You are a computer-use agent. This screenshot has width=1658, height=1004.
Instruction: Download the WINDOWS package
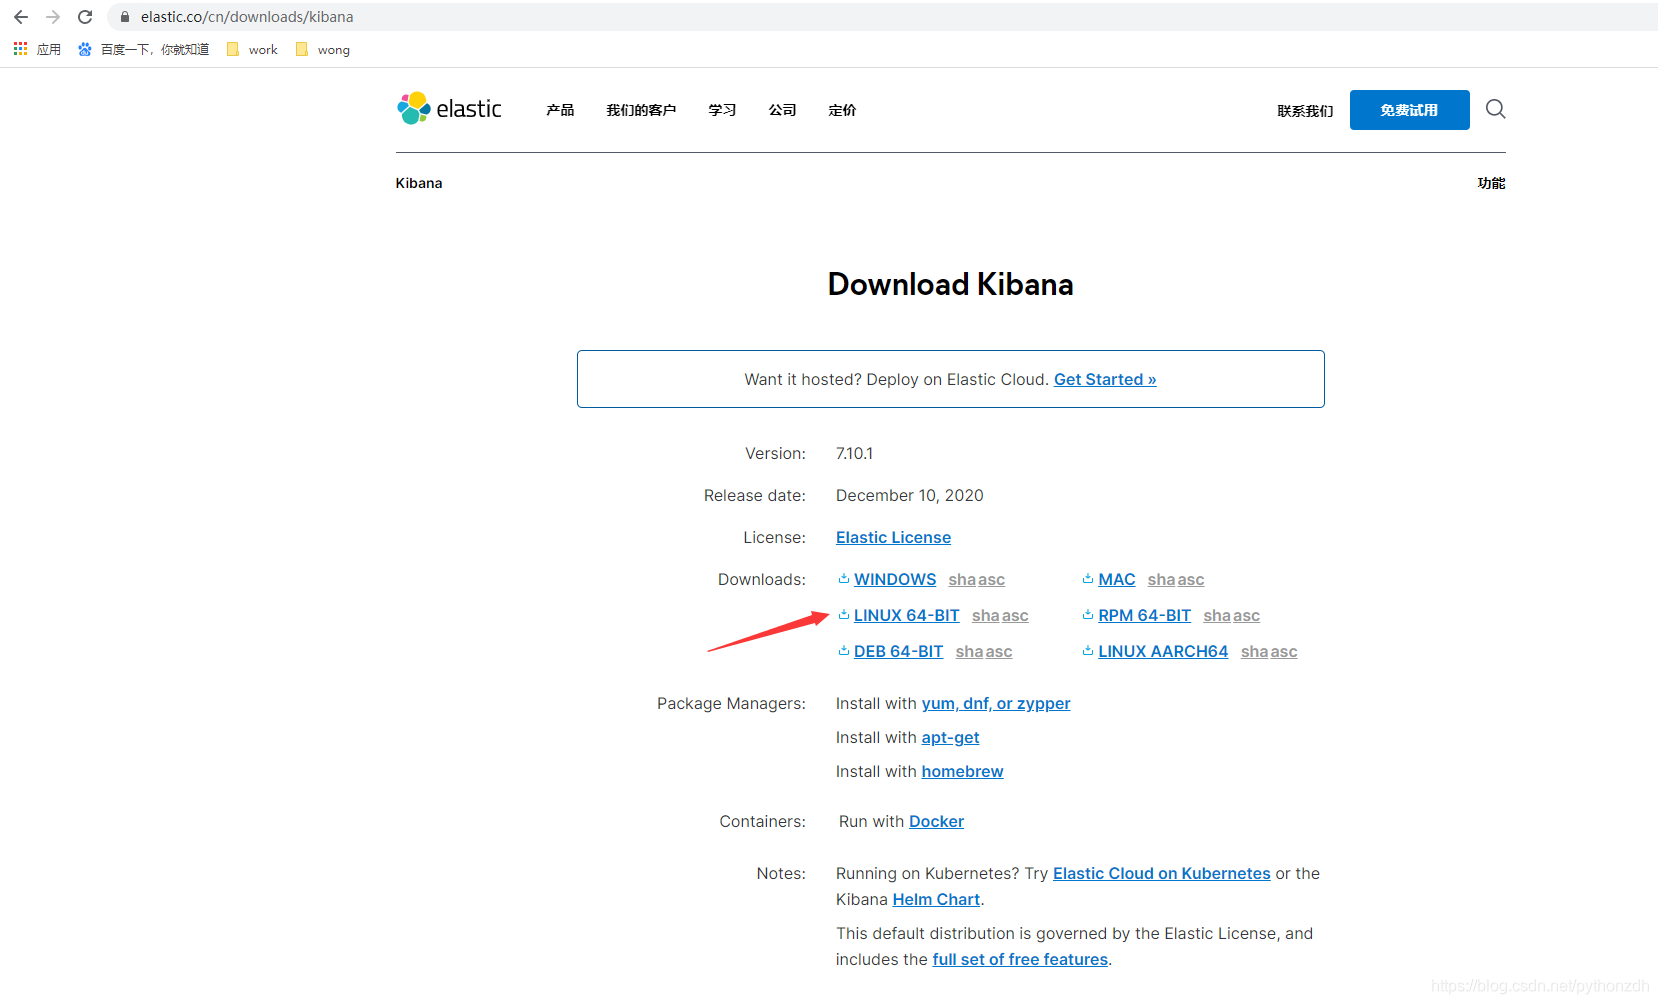[895, 579]
